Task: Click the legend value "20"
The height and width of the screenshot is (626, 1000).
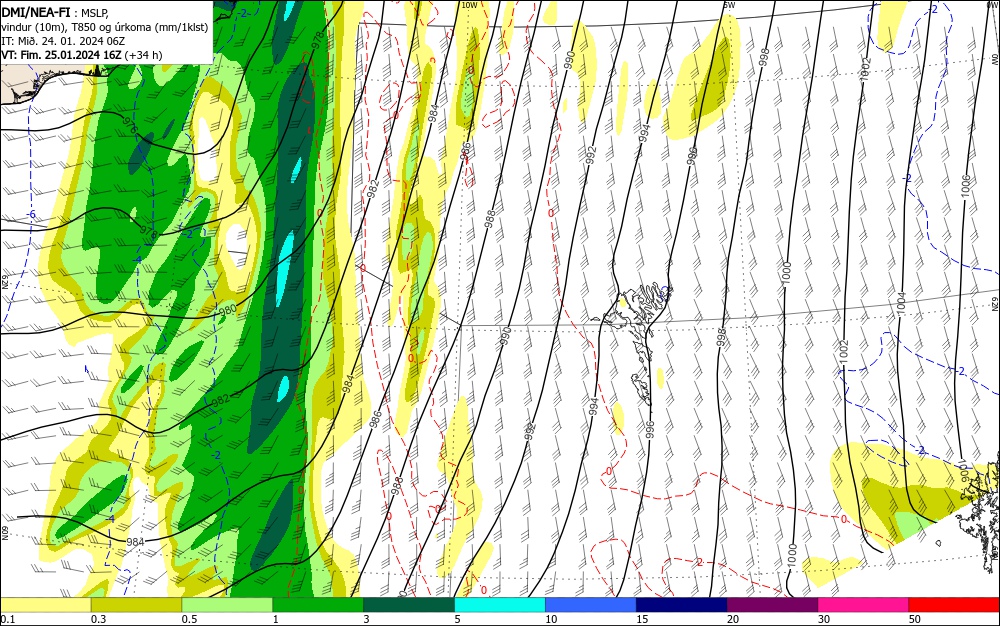Action: click(x=733, y=619)
